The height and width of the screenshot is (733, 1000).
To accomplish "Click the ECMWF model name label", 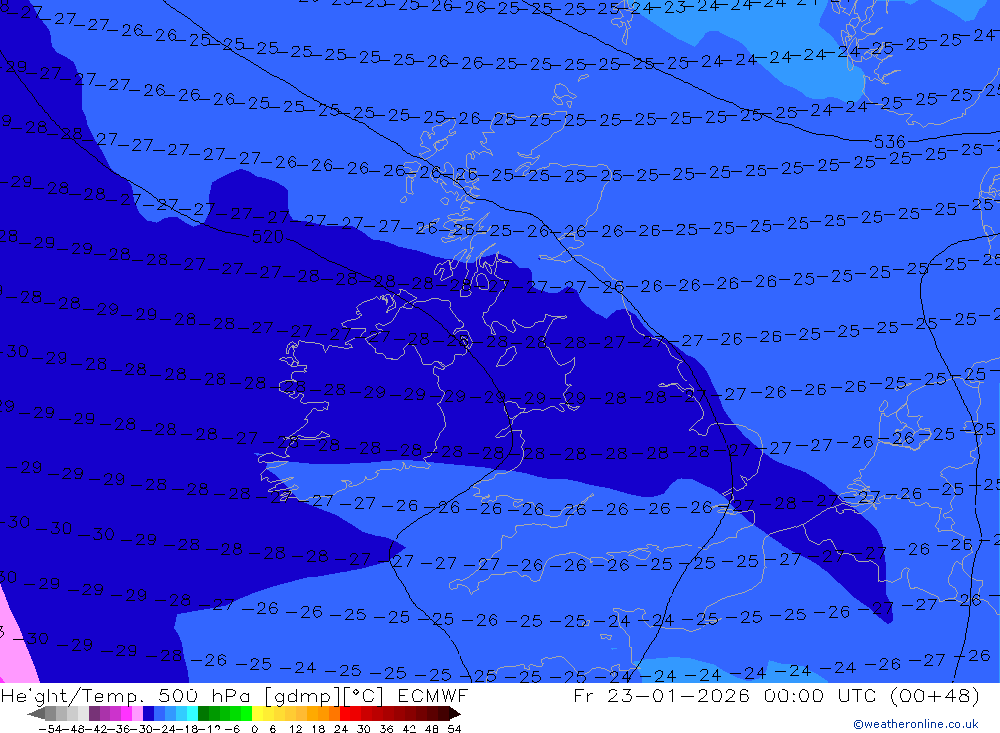I will pyautogui.click(x=432, y=695).
